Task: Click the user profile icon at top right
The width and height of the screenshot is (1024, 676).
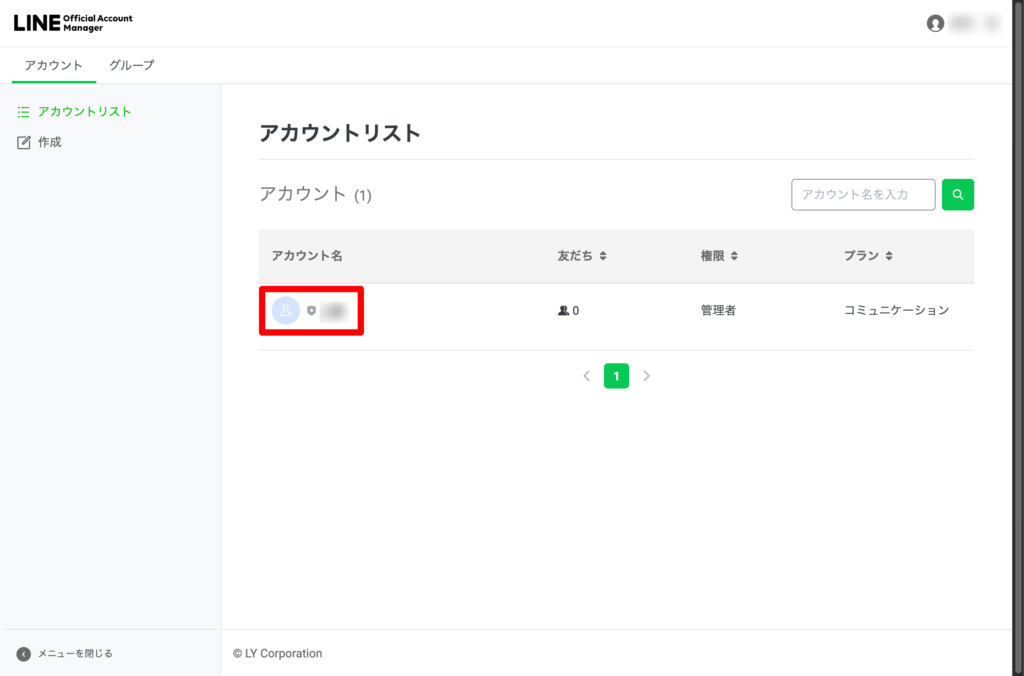Action: pos(935,23)
